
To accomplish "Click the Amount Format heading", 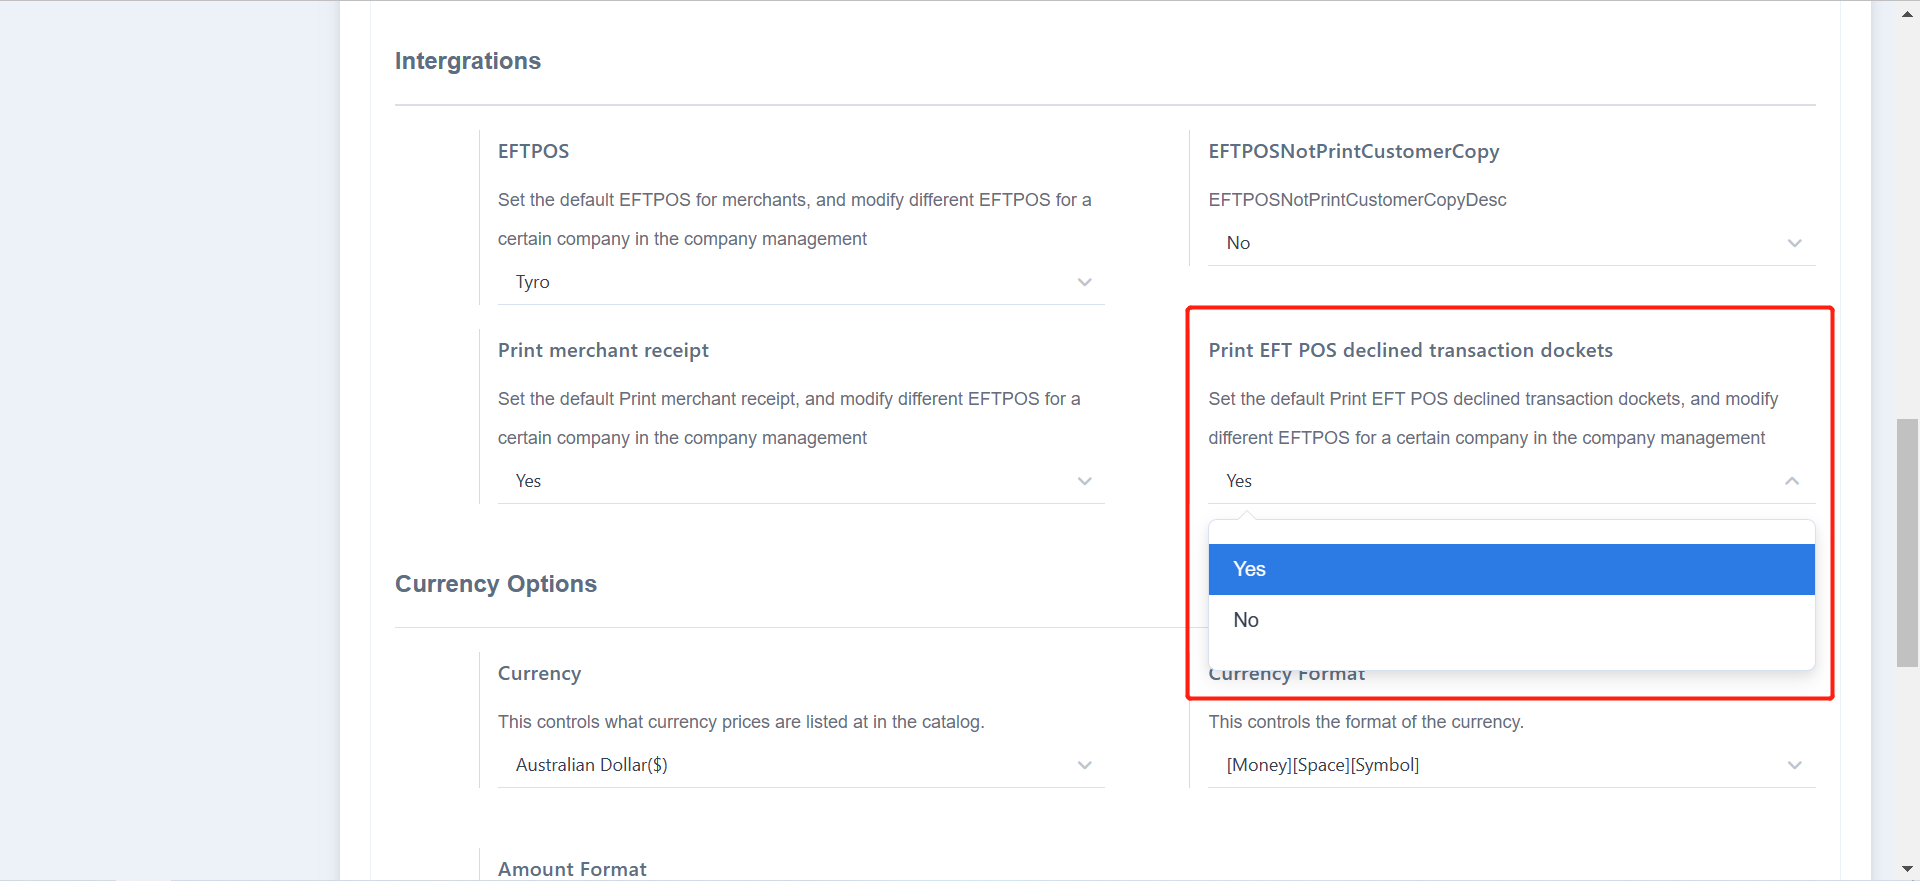I will pyautogui.click(x=572, y=868).
